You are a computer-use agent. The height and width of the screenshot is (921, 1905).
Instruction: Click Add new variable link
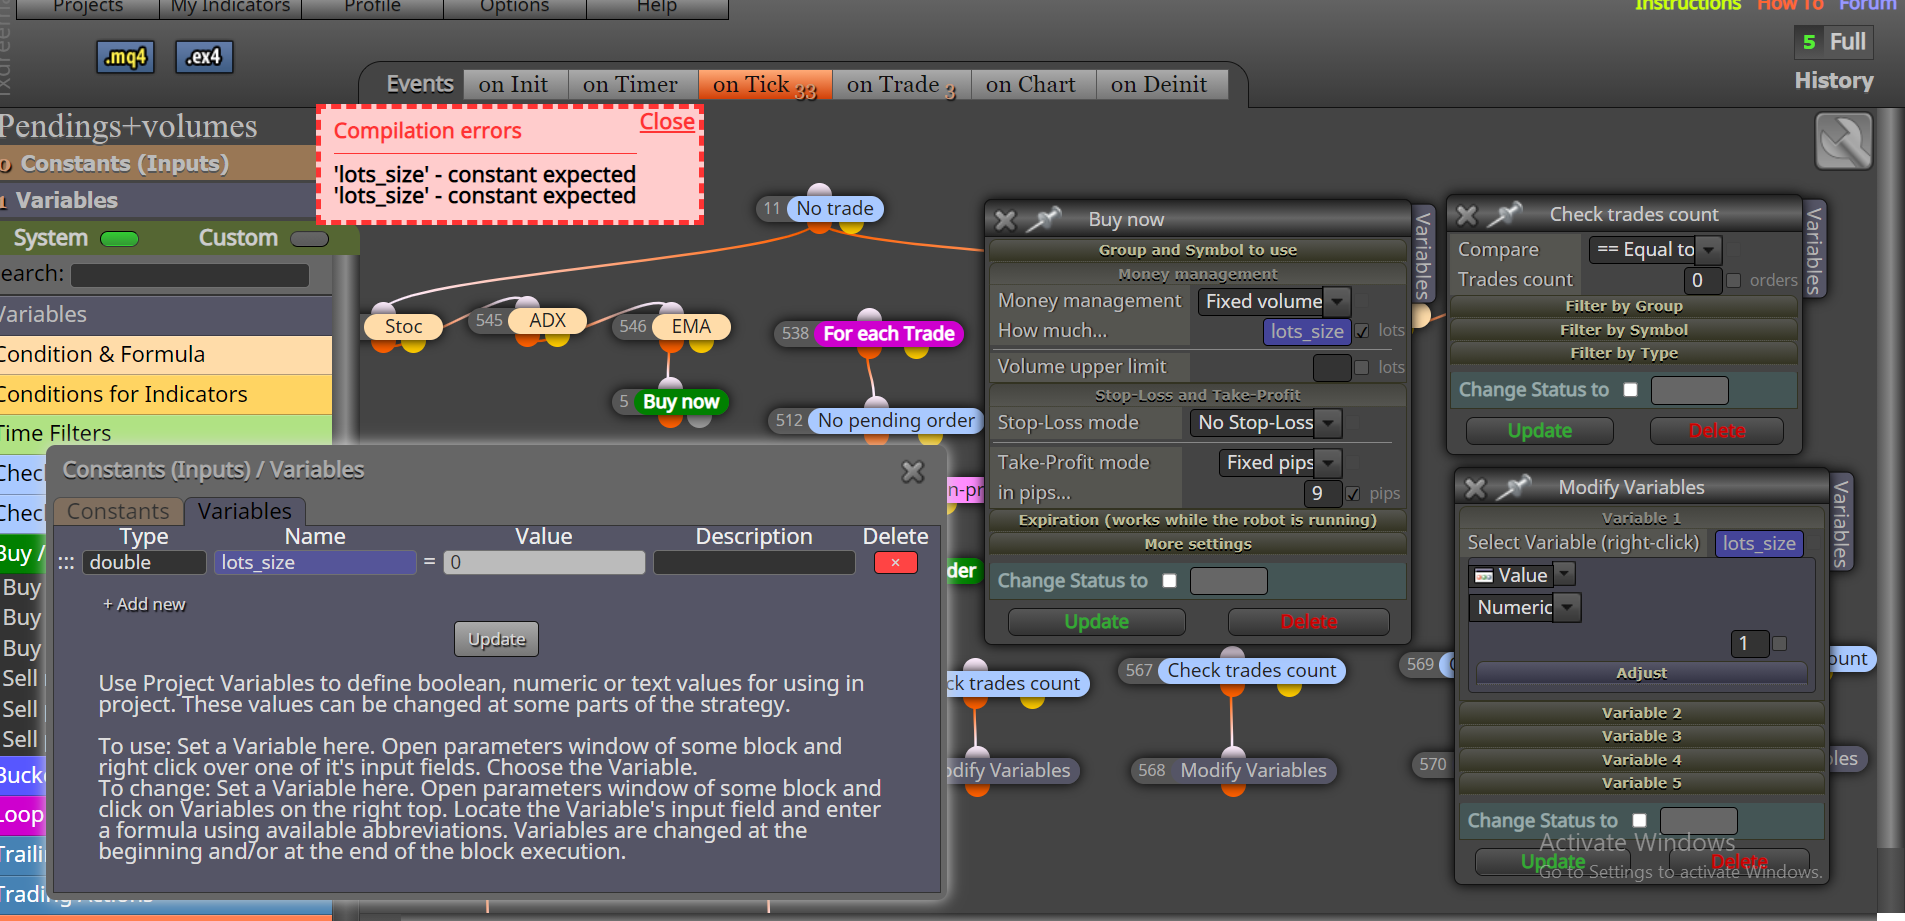(144, 605)
